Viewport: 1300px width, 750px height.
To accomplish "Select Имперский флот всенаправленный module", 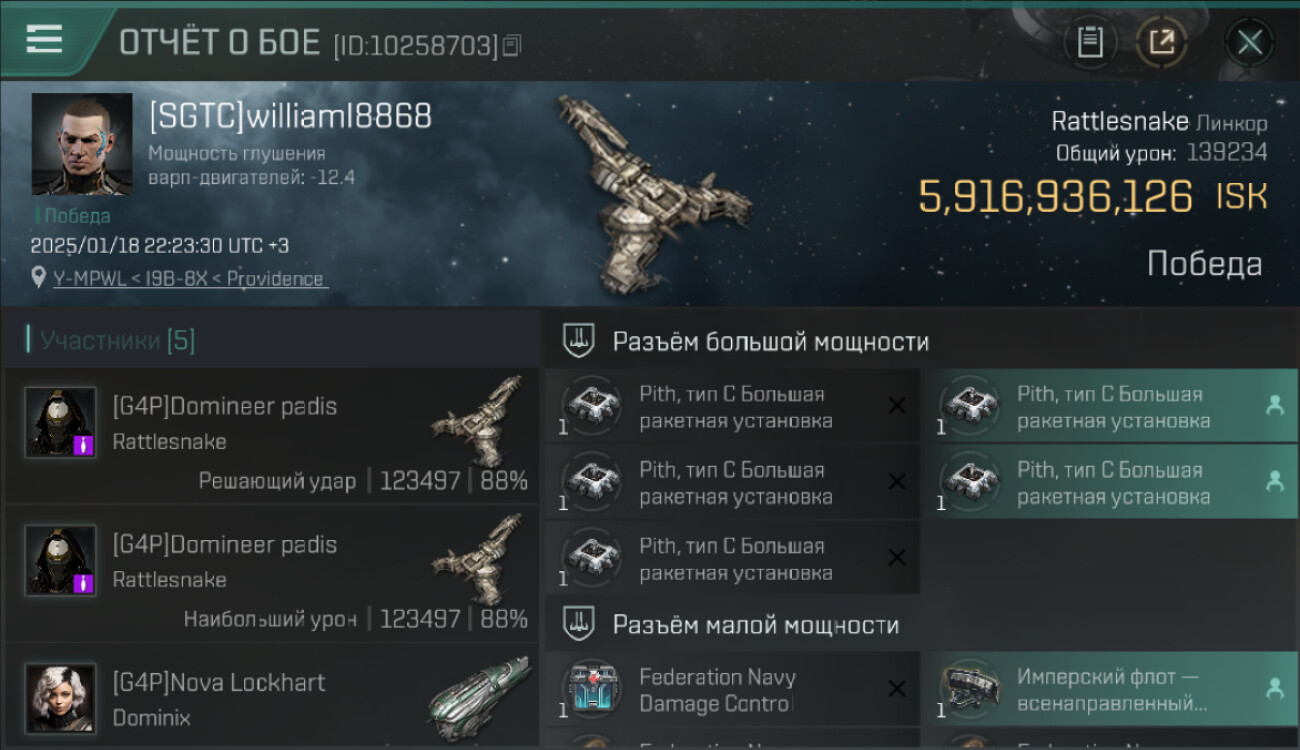I will point(1110,690).
